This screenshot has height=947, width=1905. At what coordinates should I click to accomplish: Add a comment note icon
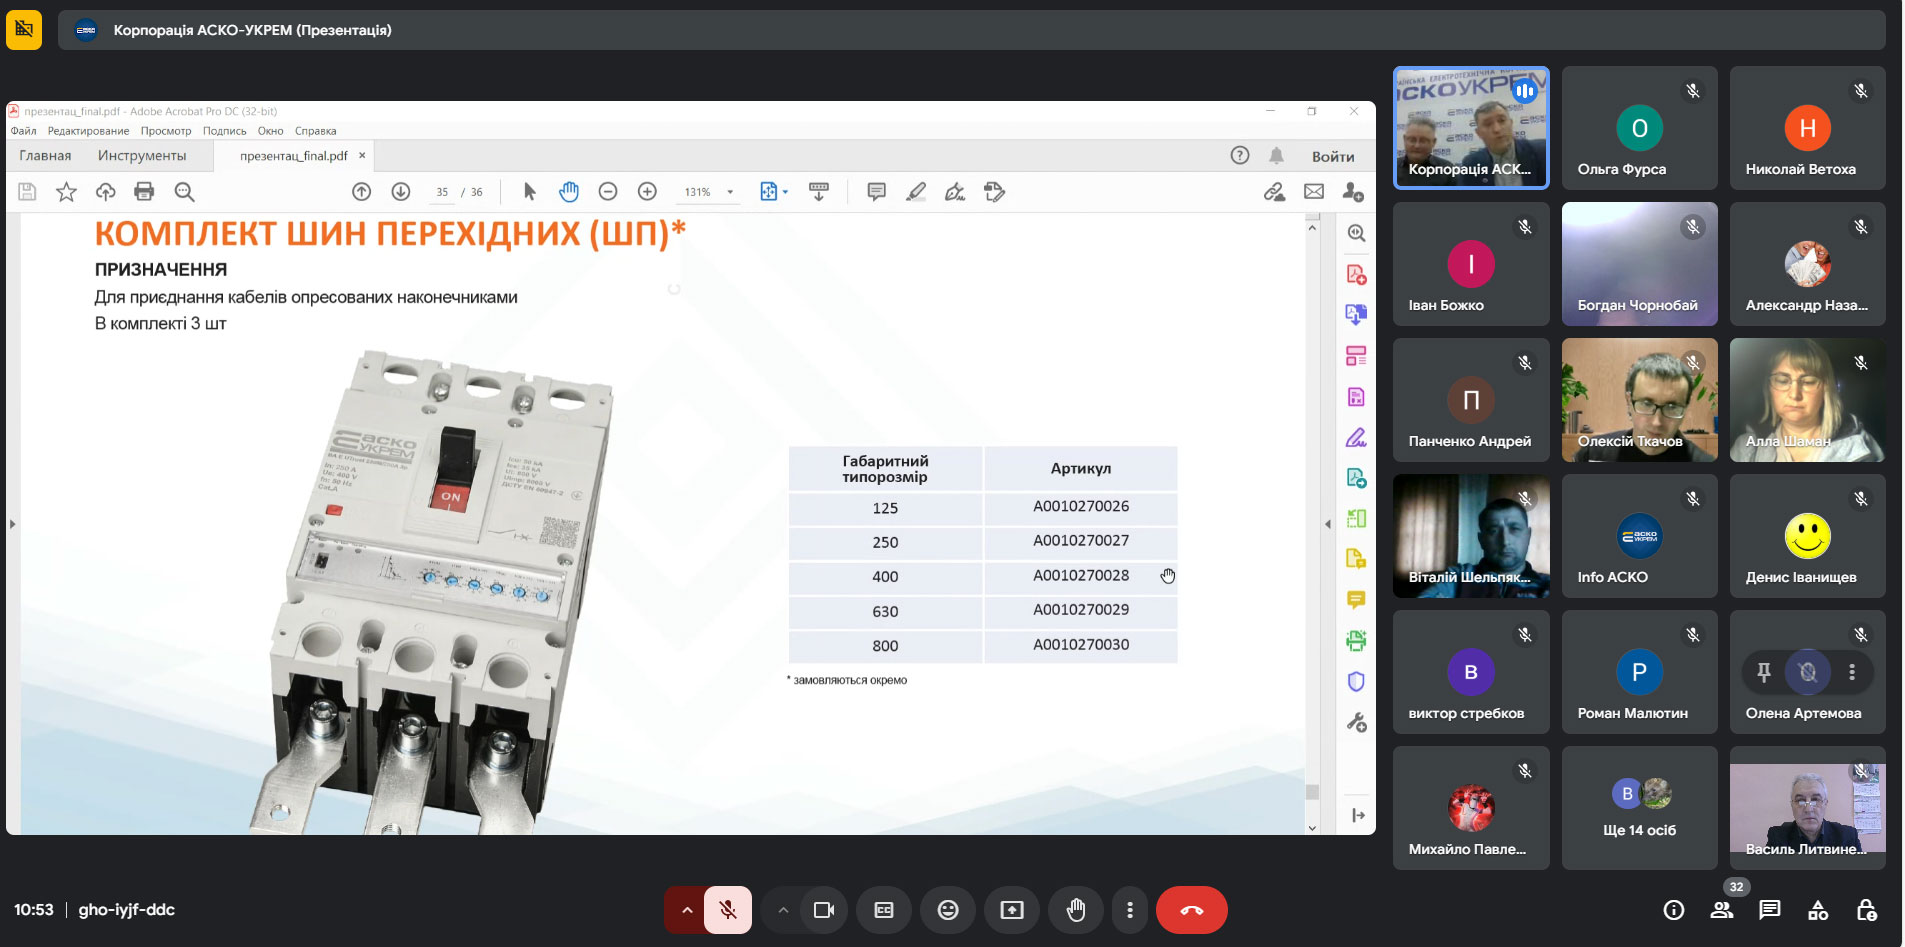[x=876, y=192]
